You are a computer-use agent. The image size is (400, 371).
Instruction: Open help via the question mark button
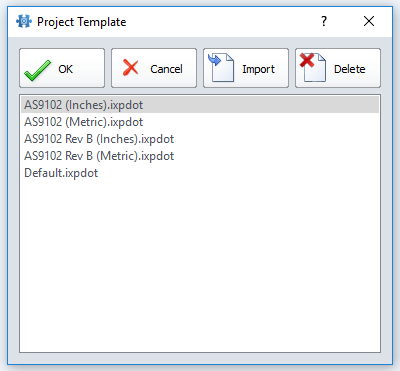pos(324,21)
